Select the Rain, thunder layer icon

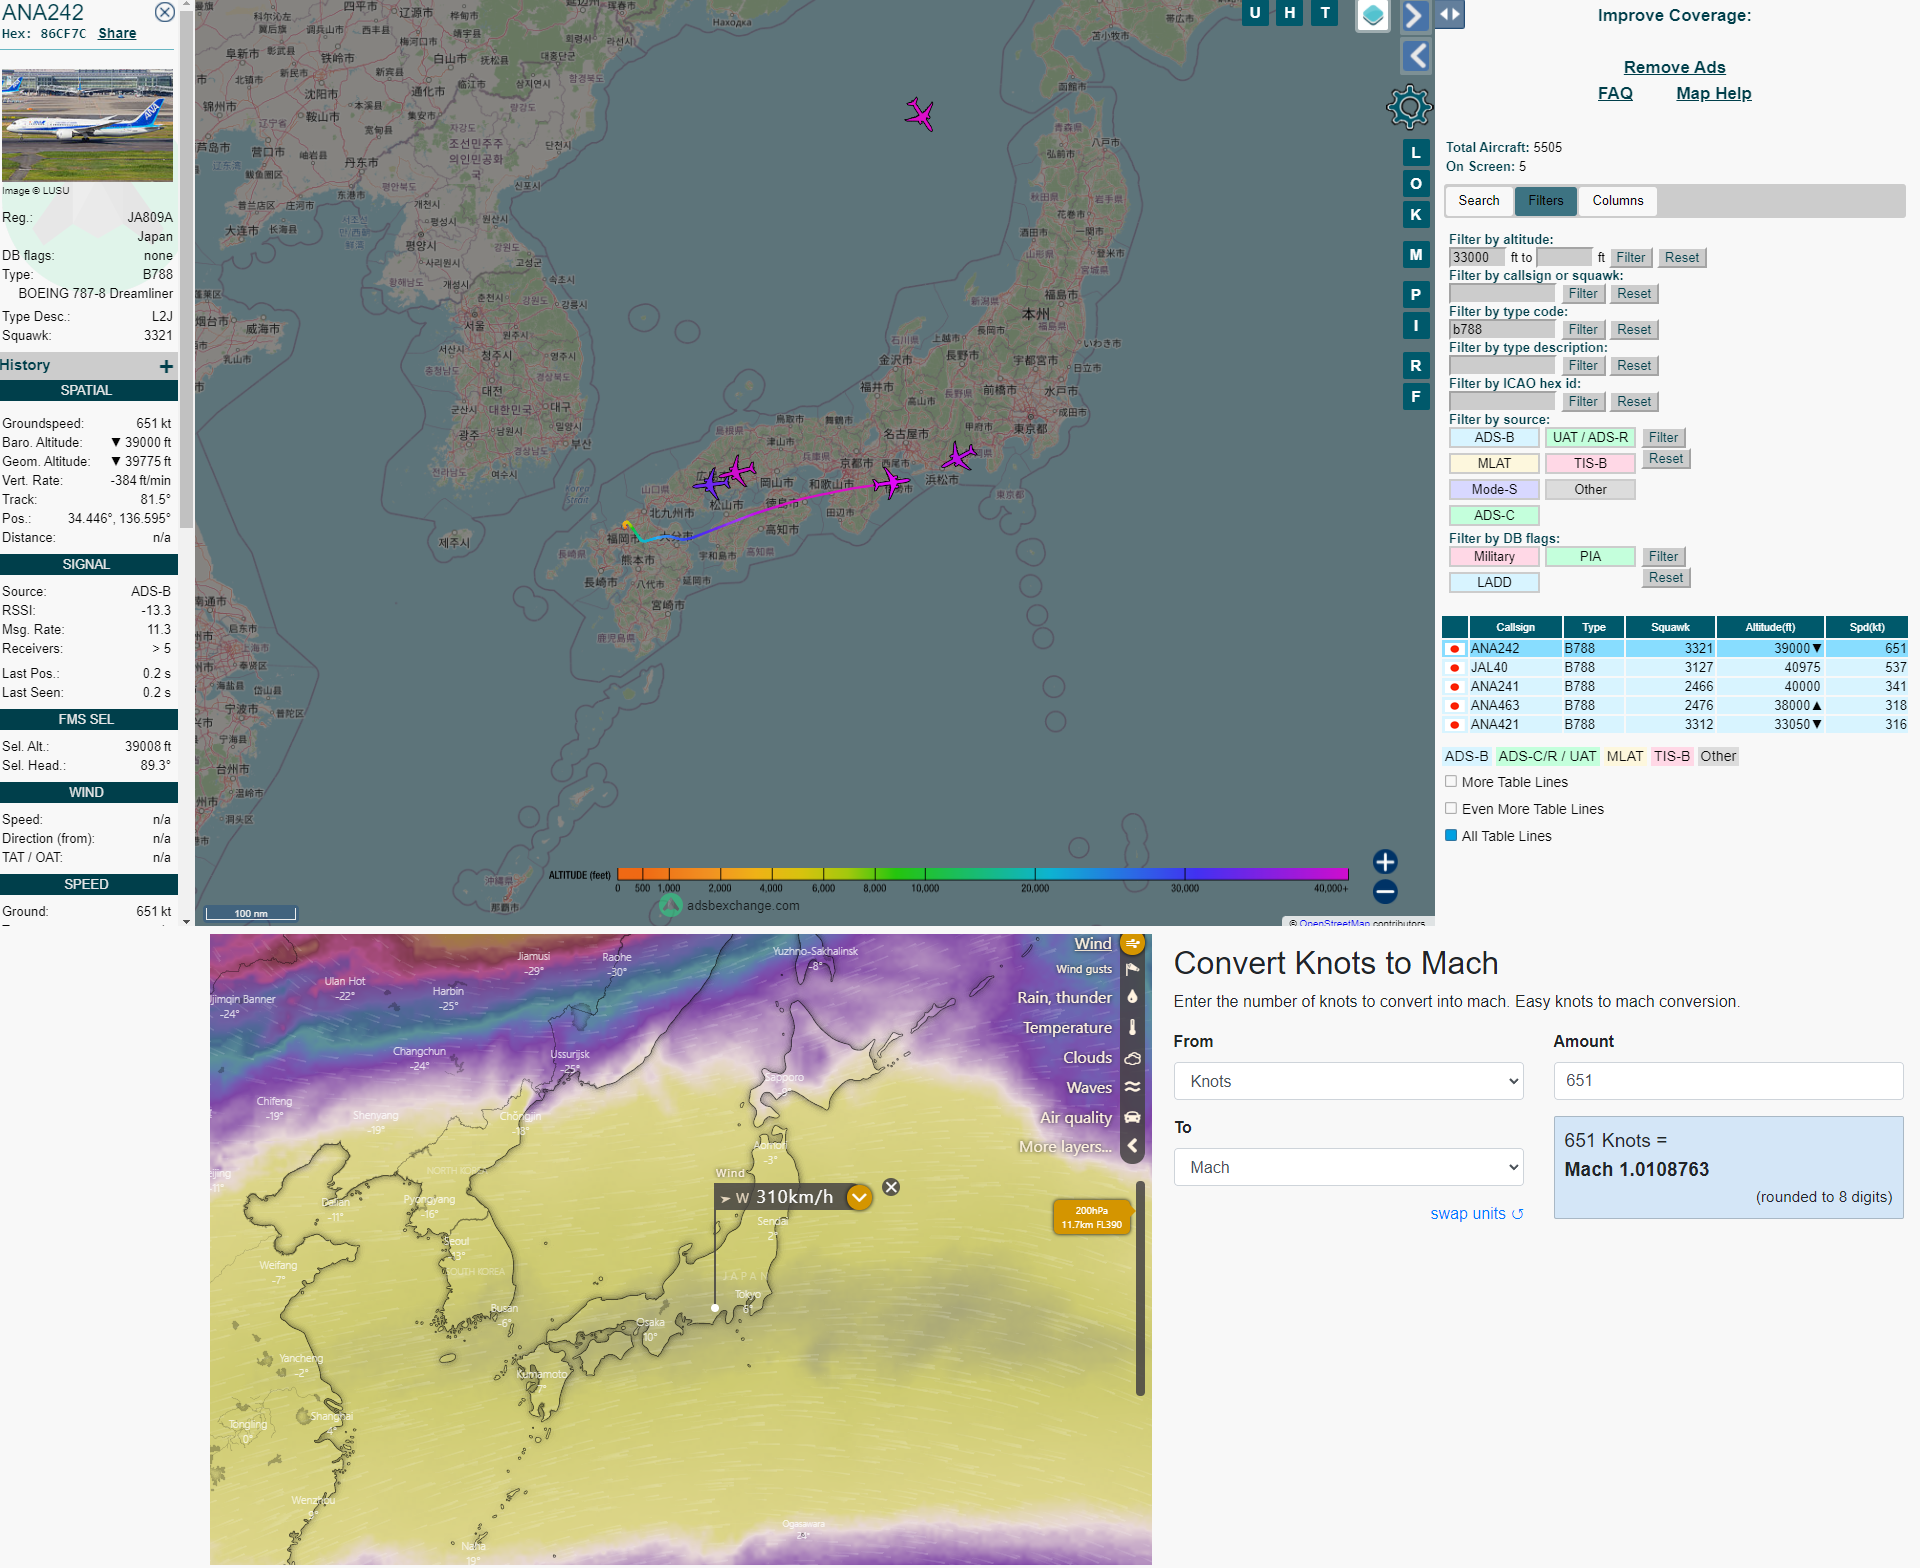pyautogui.click(x=1132, y=997)
